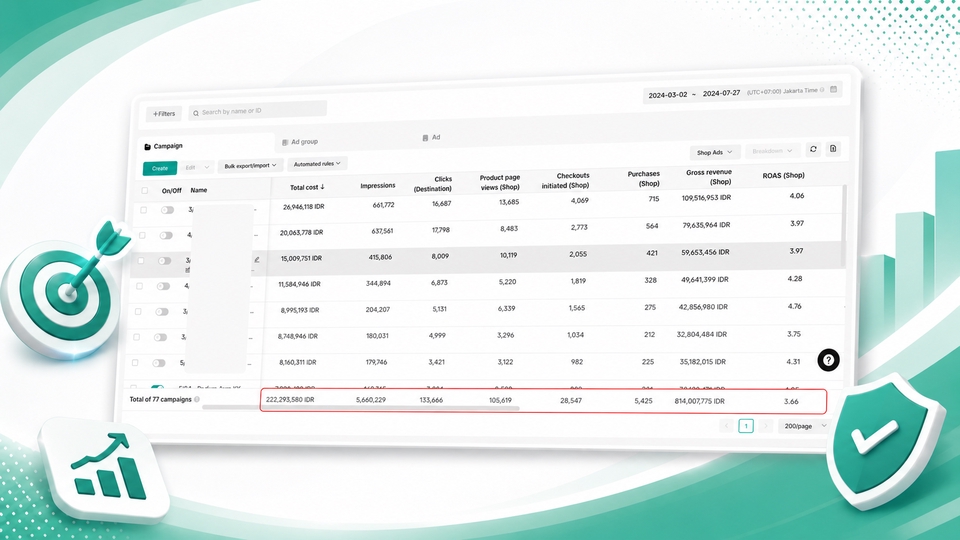Click the edit pencil on third campaign

(x=257, y=260)
